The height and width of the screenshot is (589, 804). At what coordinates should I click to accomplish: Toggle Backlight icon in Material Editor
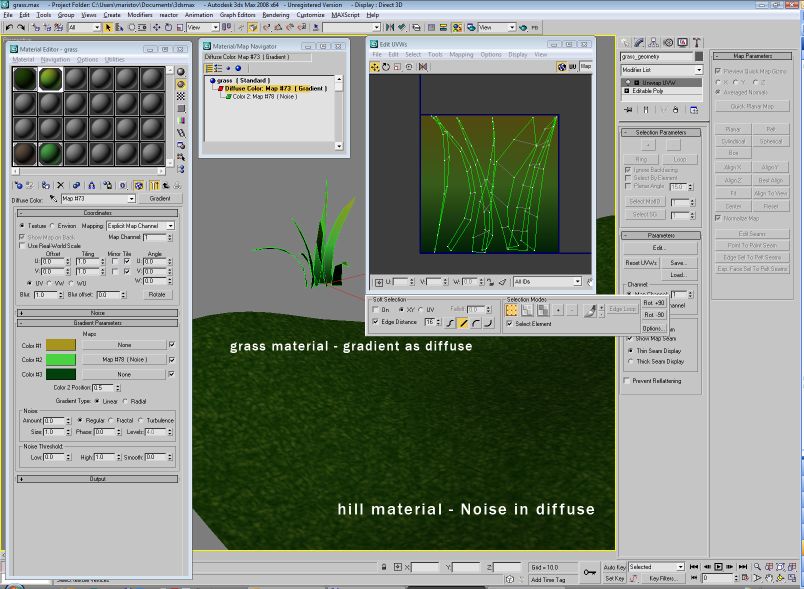pos(181,84)
